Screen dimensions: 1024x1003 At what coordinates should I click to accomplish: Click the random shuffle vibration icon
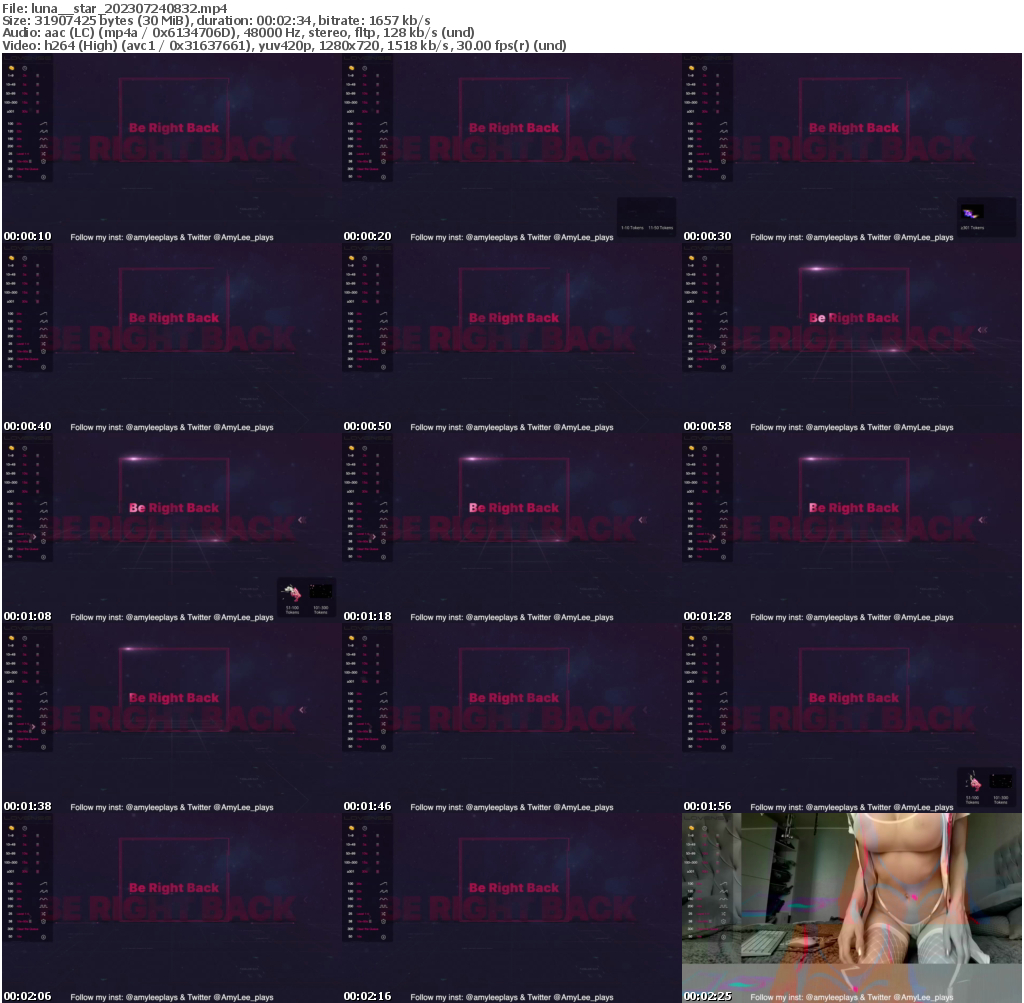tap(43, 153)
